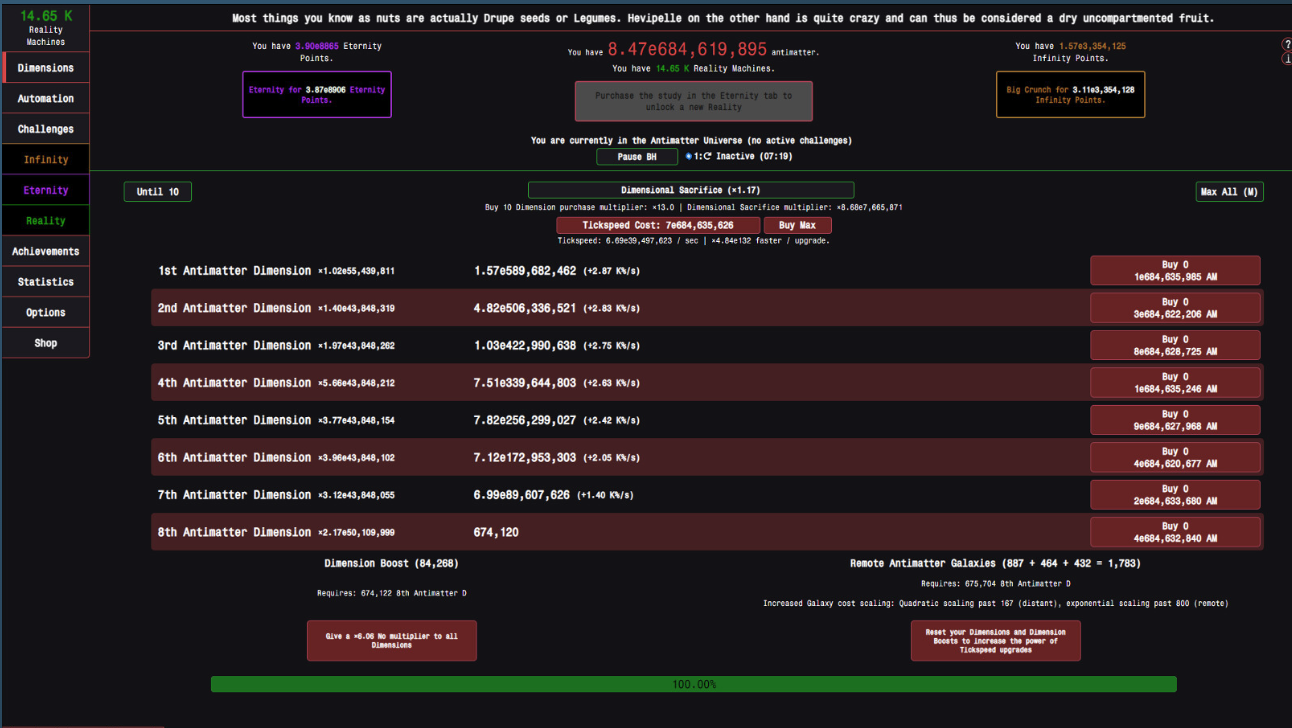The width and height of the screenshot is (1292, 728).
Task: Go to the Challenges tab
Action: [46, 129]
